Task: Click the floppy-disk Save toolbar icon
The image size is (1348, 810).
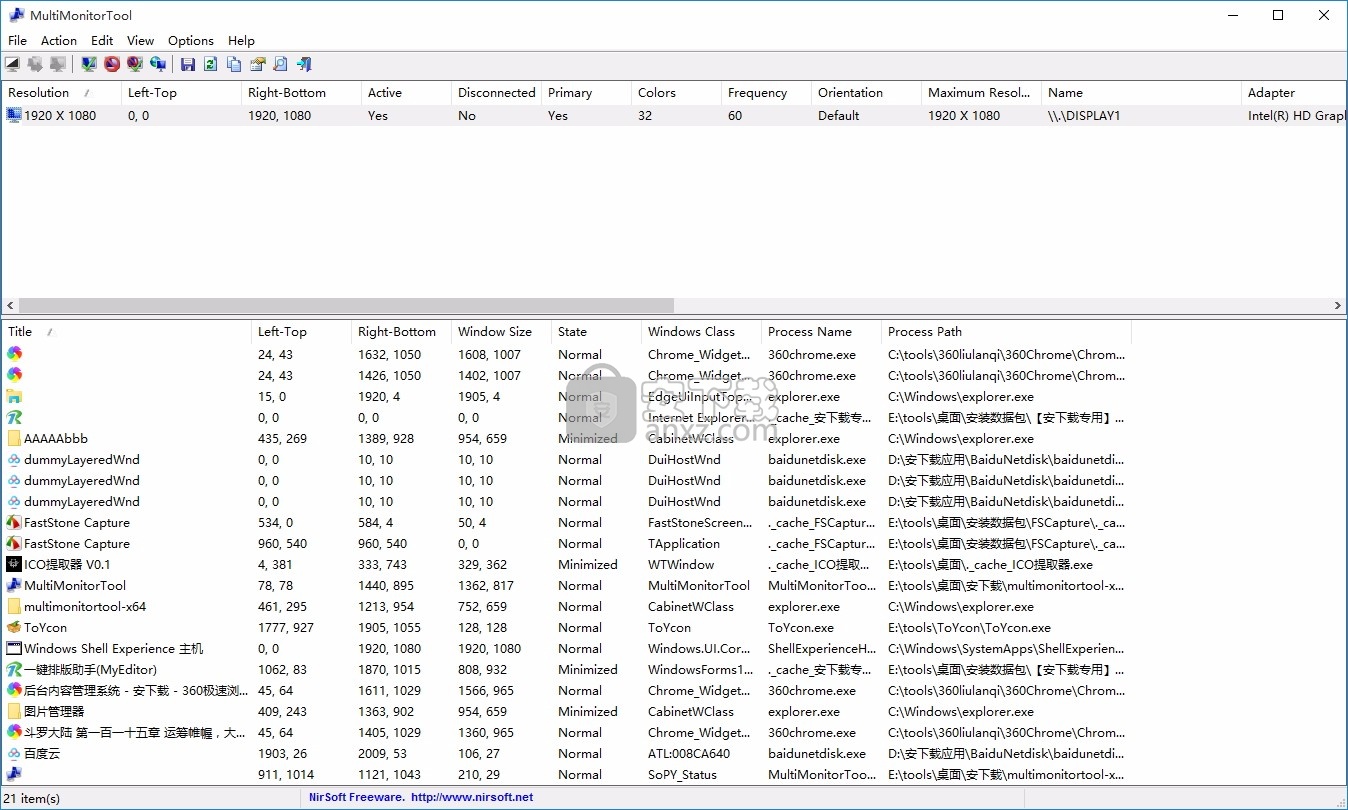Action: pyautogui.click(x=187, y=64)
